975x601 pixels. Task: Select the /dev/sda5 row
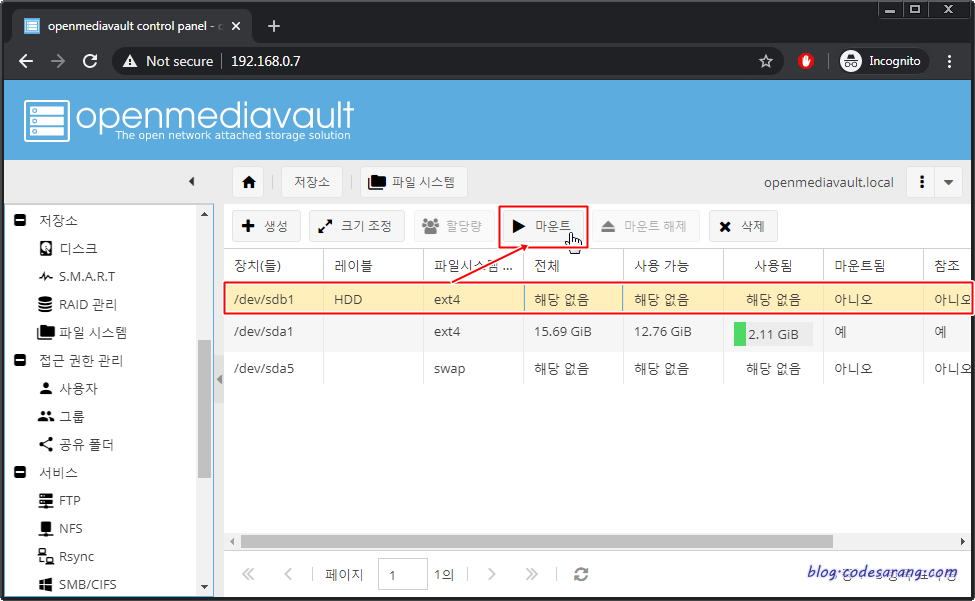598,369
